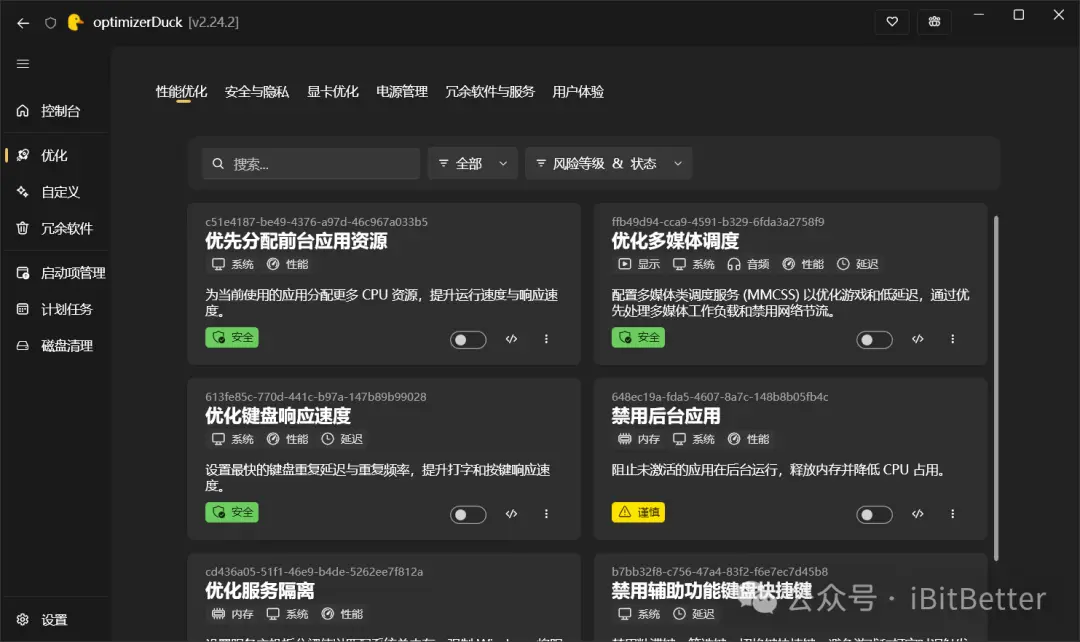Open 冗余软件 in the sidebar
Screen dimensions: 1080x642
(x=56, y=228)
